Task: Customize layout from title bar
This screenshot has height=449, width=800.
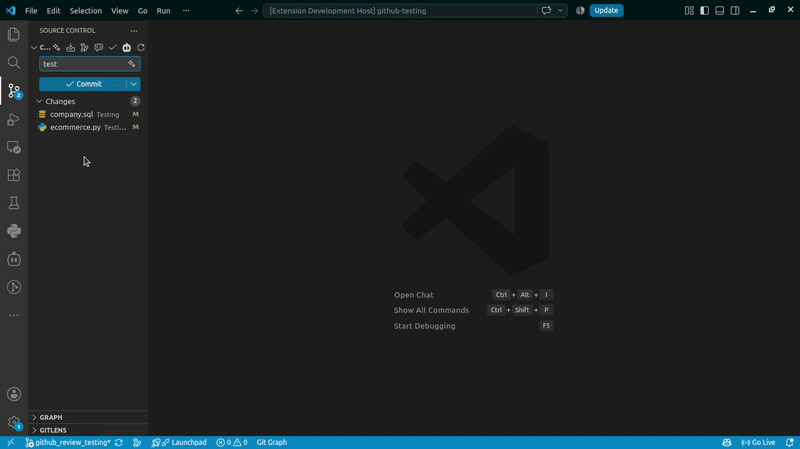Action: tap(689, 11)
